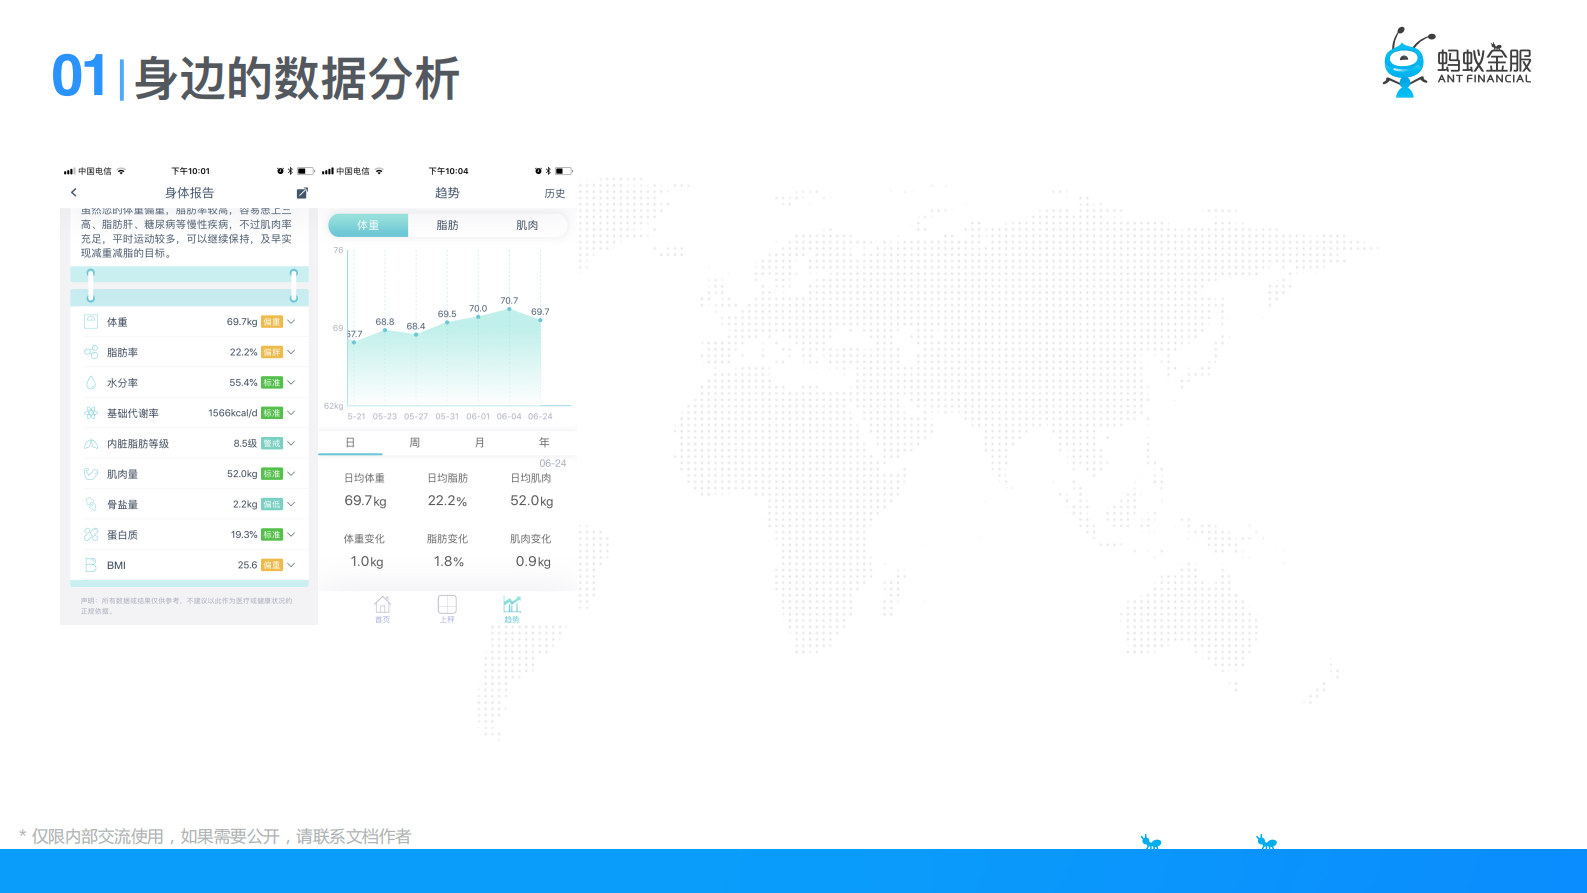Tap alarm icon in the 下午10:01 status bar
1587x893 pixels.
[x=280, y=171]
